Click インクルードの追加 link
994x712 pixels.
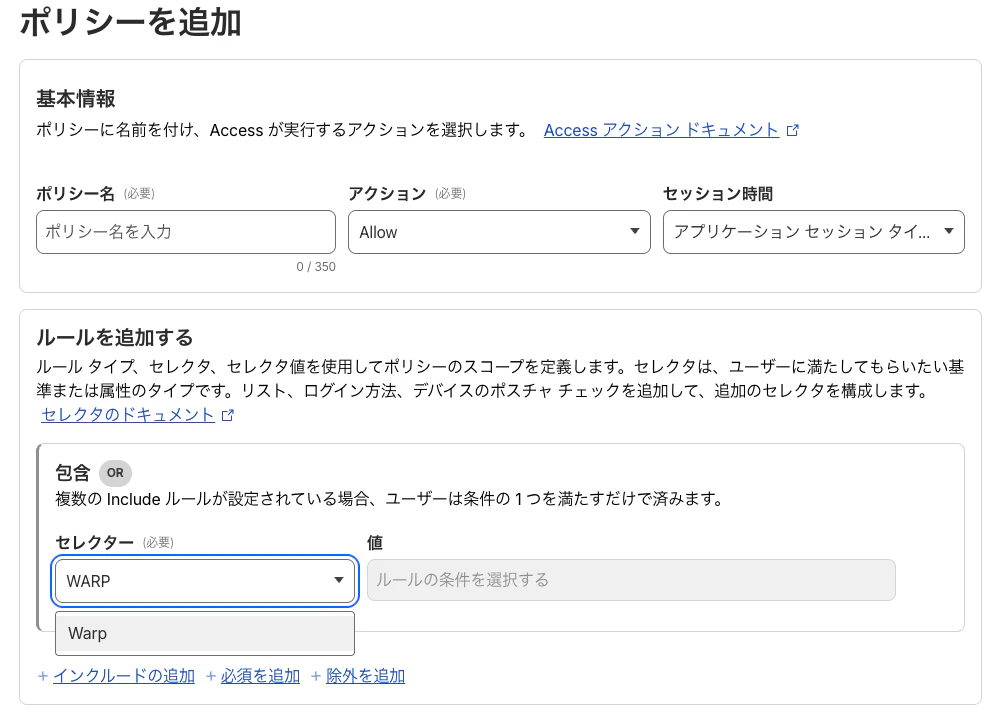pyautogui.click(x=124, y=676)
